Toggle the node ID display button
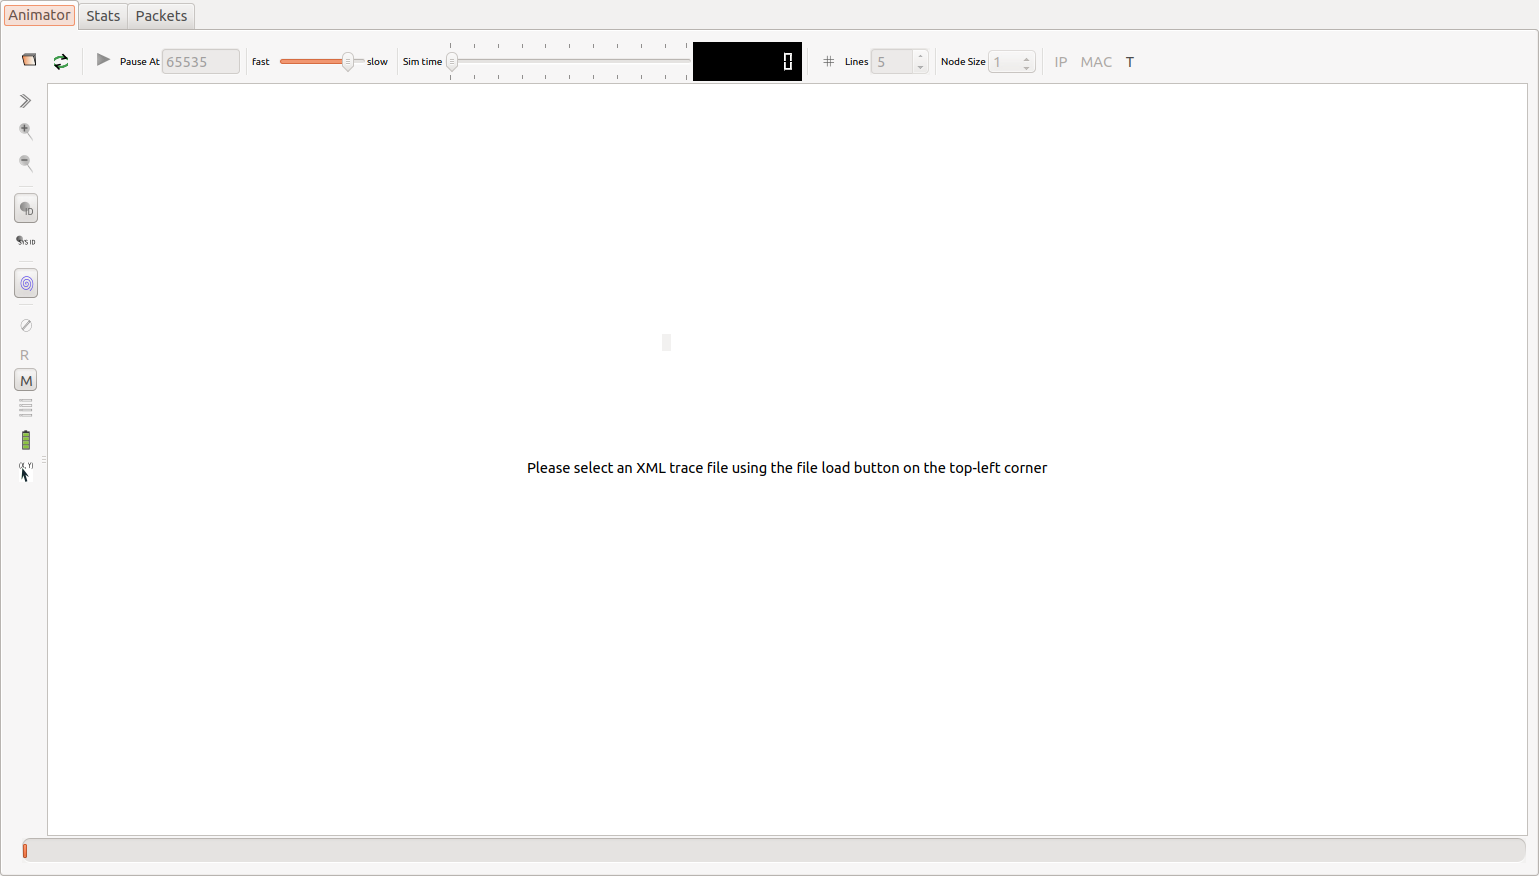Image resolution: width=1539 pixels, height=876 pixels. (26, 209)
